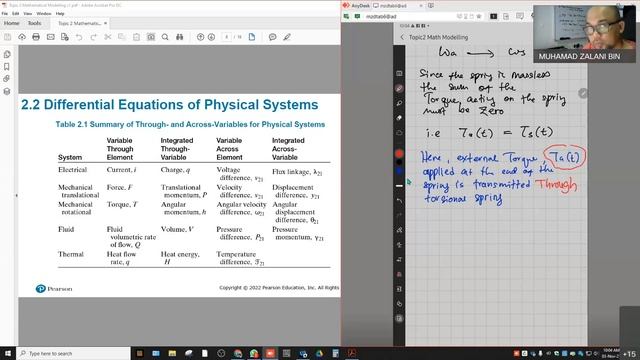Open Adobe Acrobat from the taskbar
This screenshot has width=640, height=360.
352,353
